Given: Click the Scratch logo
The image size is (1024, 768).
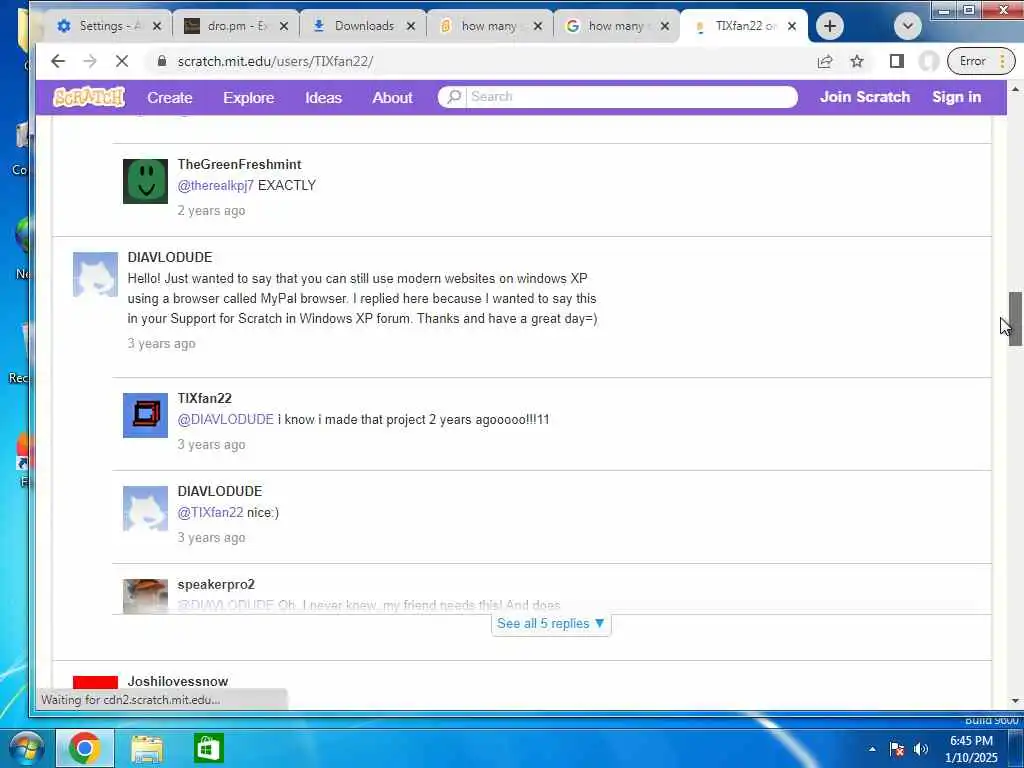Looking at the screenshot, I should click(x=89, y=97).
